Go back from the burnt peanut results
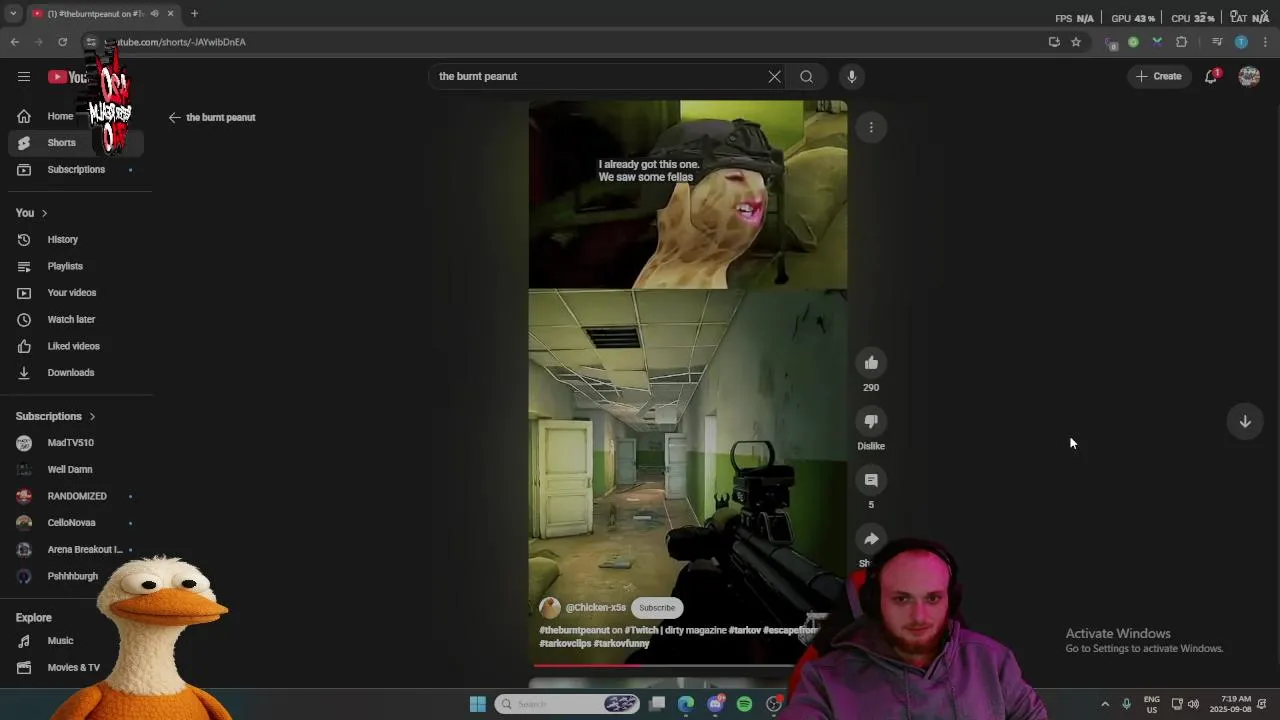Screen dimensions: 1280x720 pos(174,118)
